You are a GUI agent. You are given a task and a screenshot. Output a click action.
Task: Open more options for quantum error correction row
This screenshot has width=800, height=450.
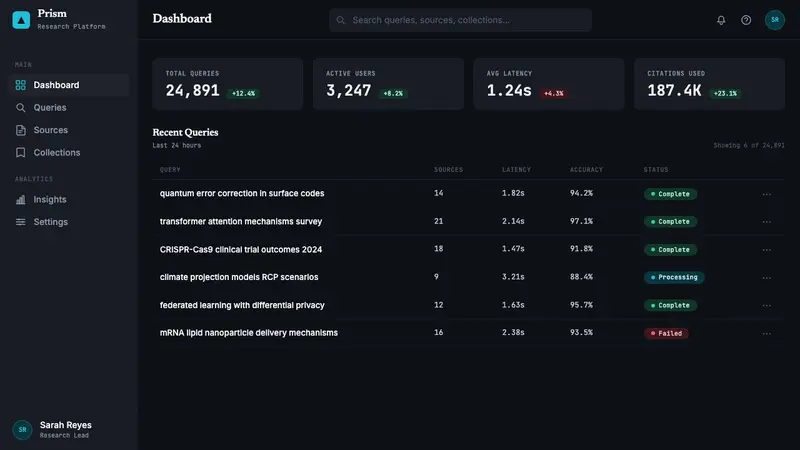(x=766, y=194)
